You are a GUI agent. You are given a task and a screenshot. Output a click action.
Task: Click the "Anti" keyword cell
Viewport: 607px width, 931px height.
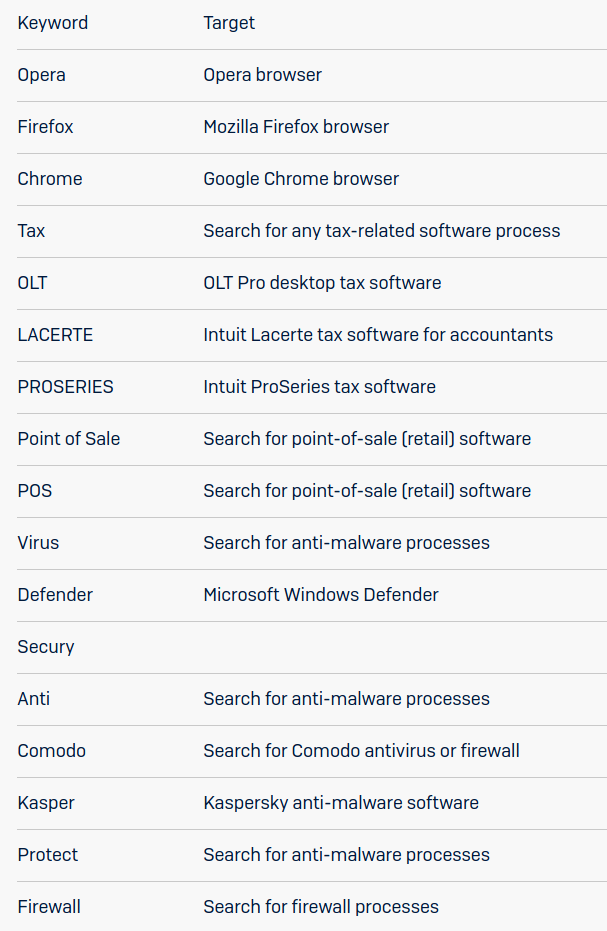coord(34,699)
